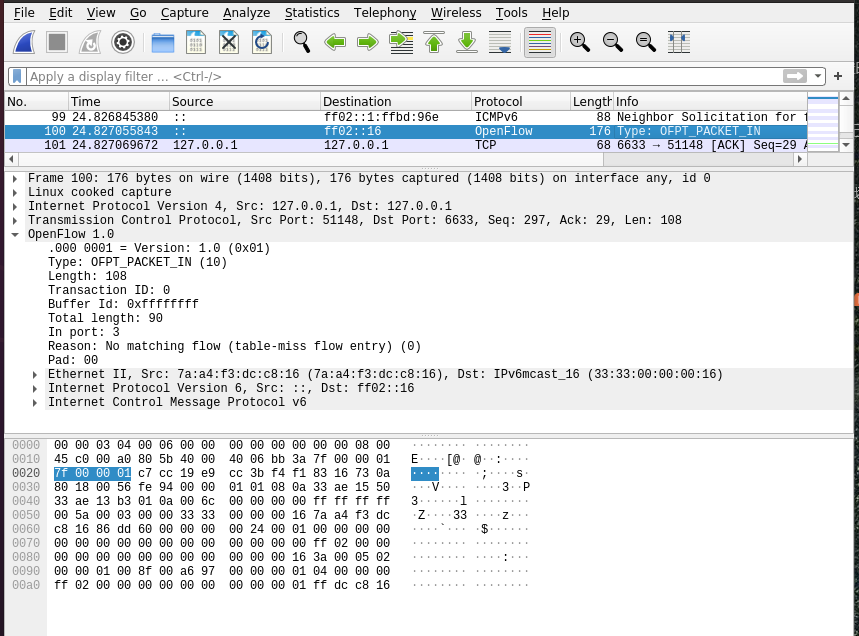Expand Ethernet II tree item
The width and height of the screenshot is (859, 636).
click(35, 375)
